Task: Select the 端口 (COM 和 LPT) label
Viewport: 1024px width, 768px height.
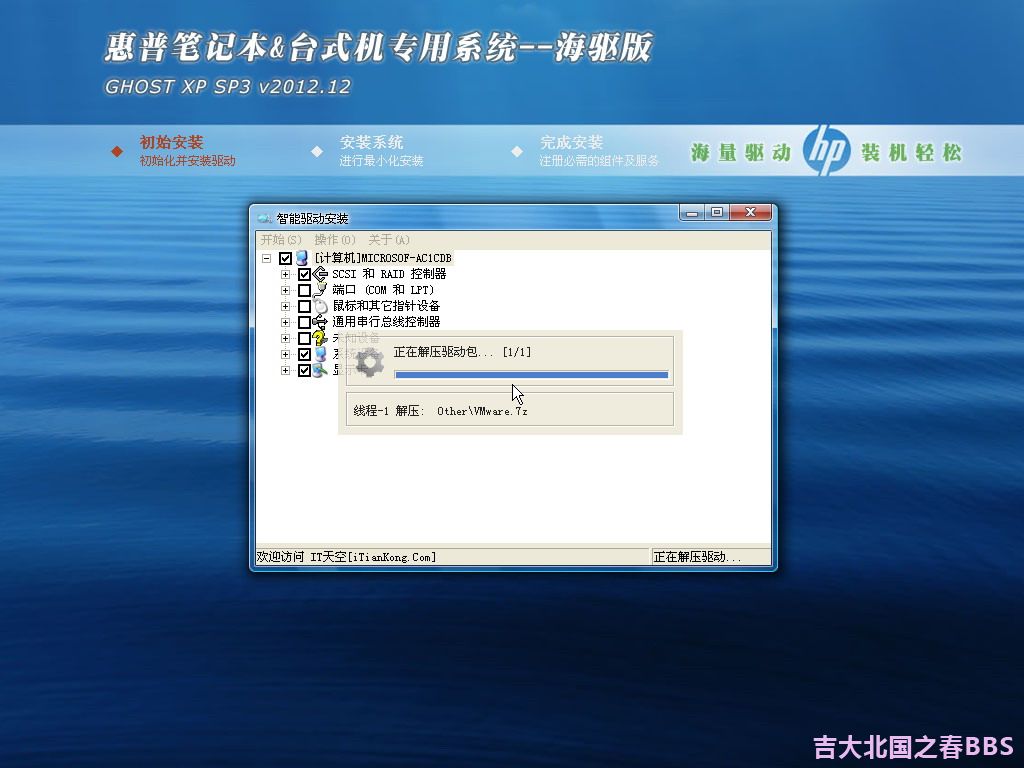Action: pyautogui.click(x=383, y=290)
